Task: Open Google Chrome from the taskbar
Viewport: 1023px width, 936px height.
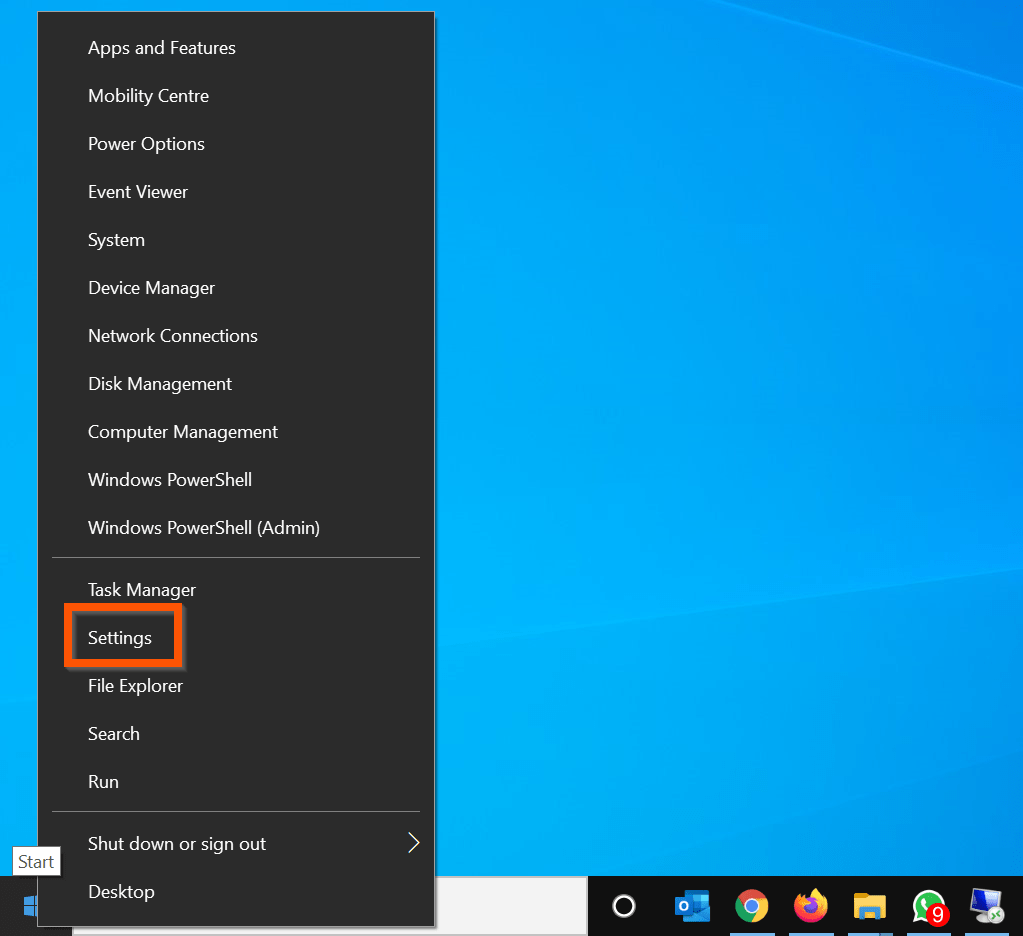Action: pos(752,906)
